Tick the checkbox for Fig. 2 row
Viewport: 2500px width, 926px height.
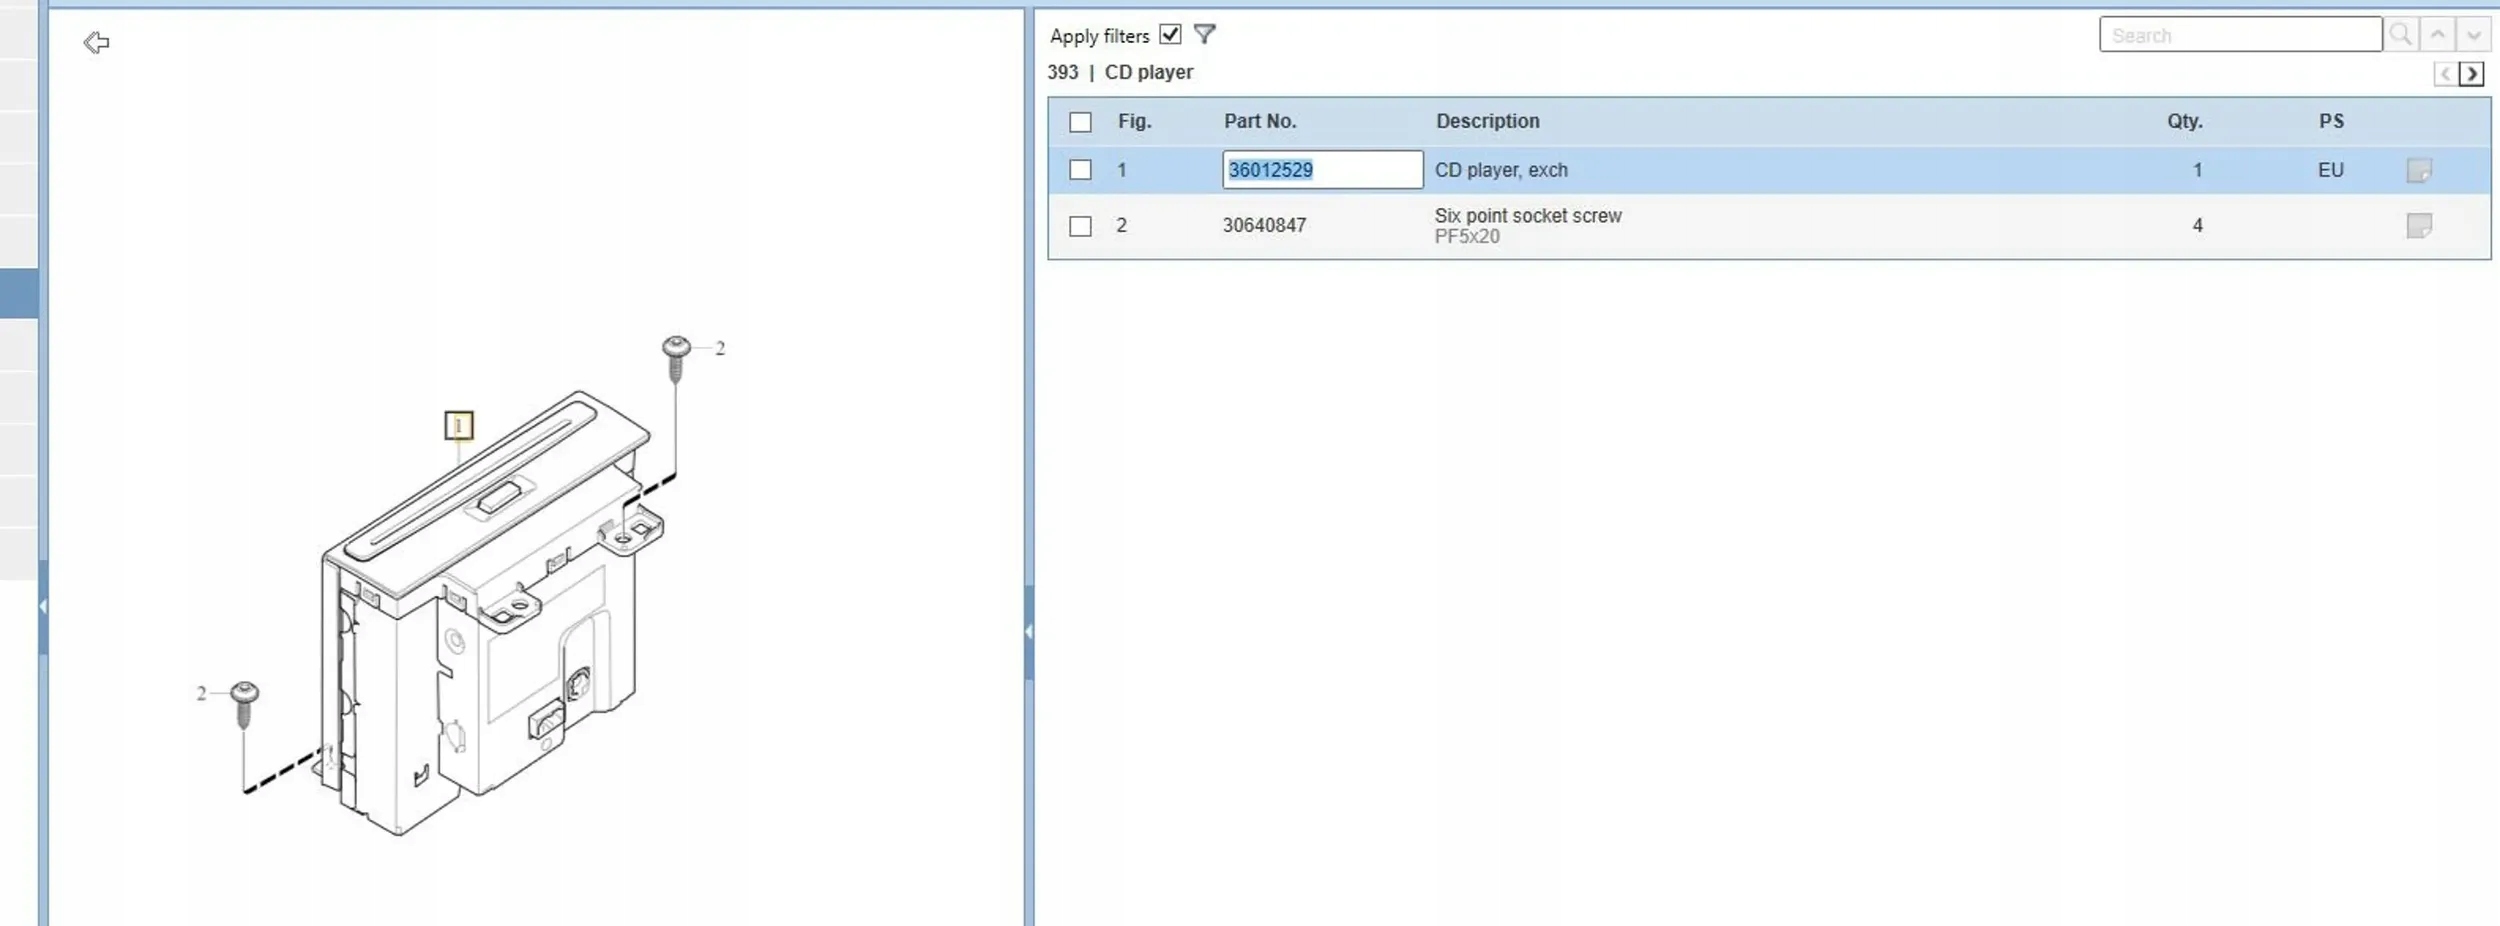click(x=1080, y=226)
